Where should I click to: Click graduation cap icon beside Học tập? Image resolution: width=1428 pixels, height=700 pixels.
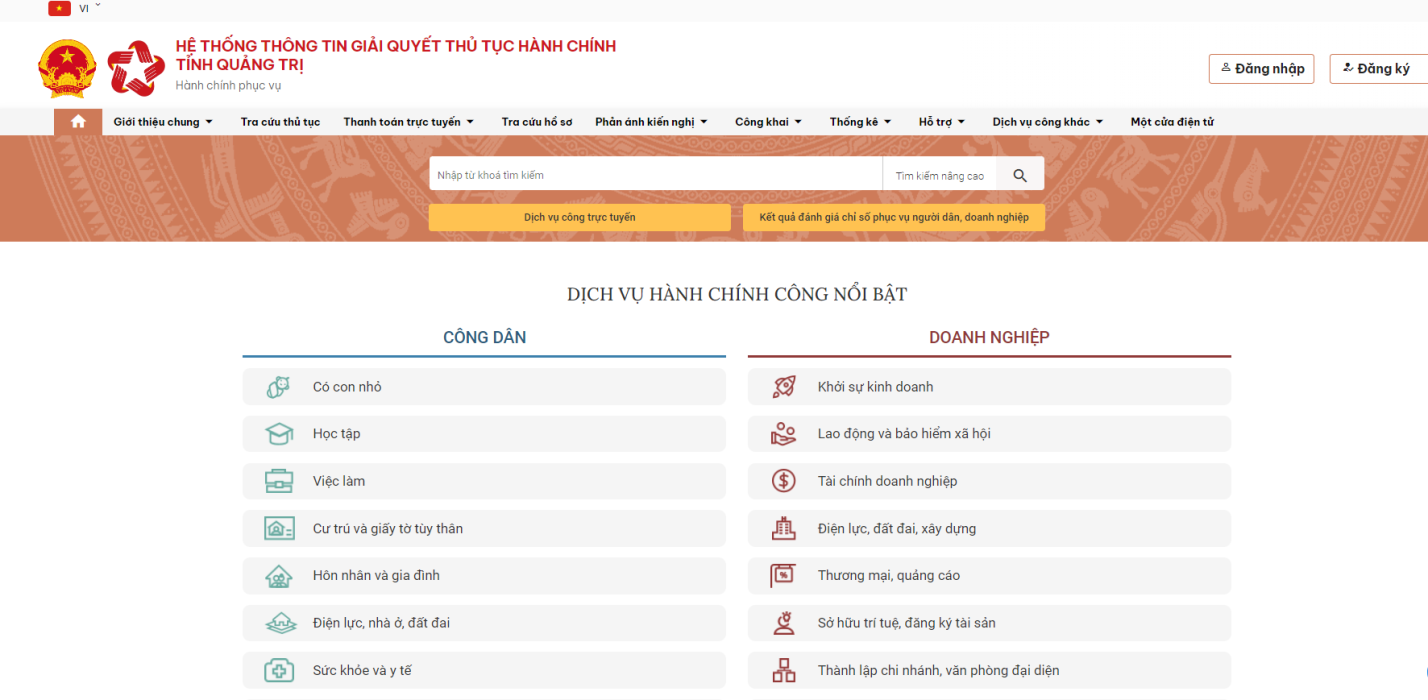(279, 434)
